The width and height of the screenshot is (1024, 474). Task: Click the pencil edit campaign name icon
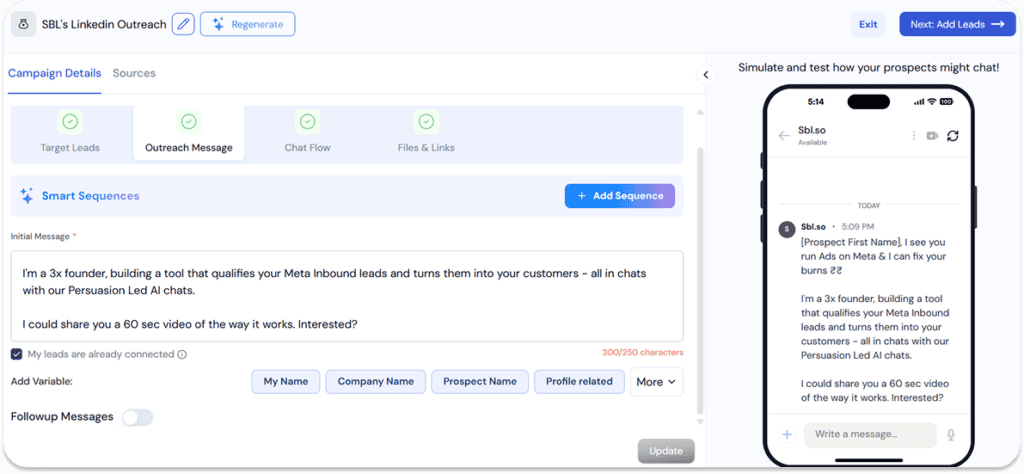click(183, 24)
